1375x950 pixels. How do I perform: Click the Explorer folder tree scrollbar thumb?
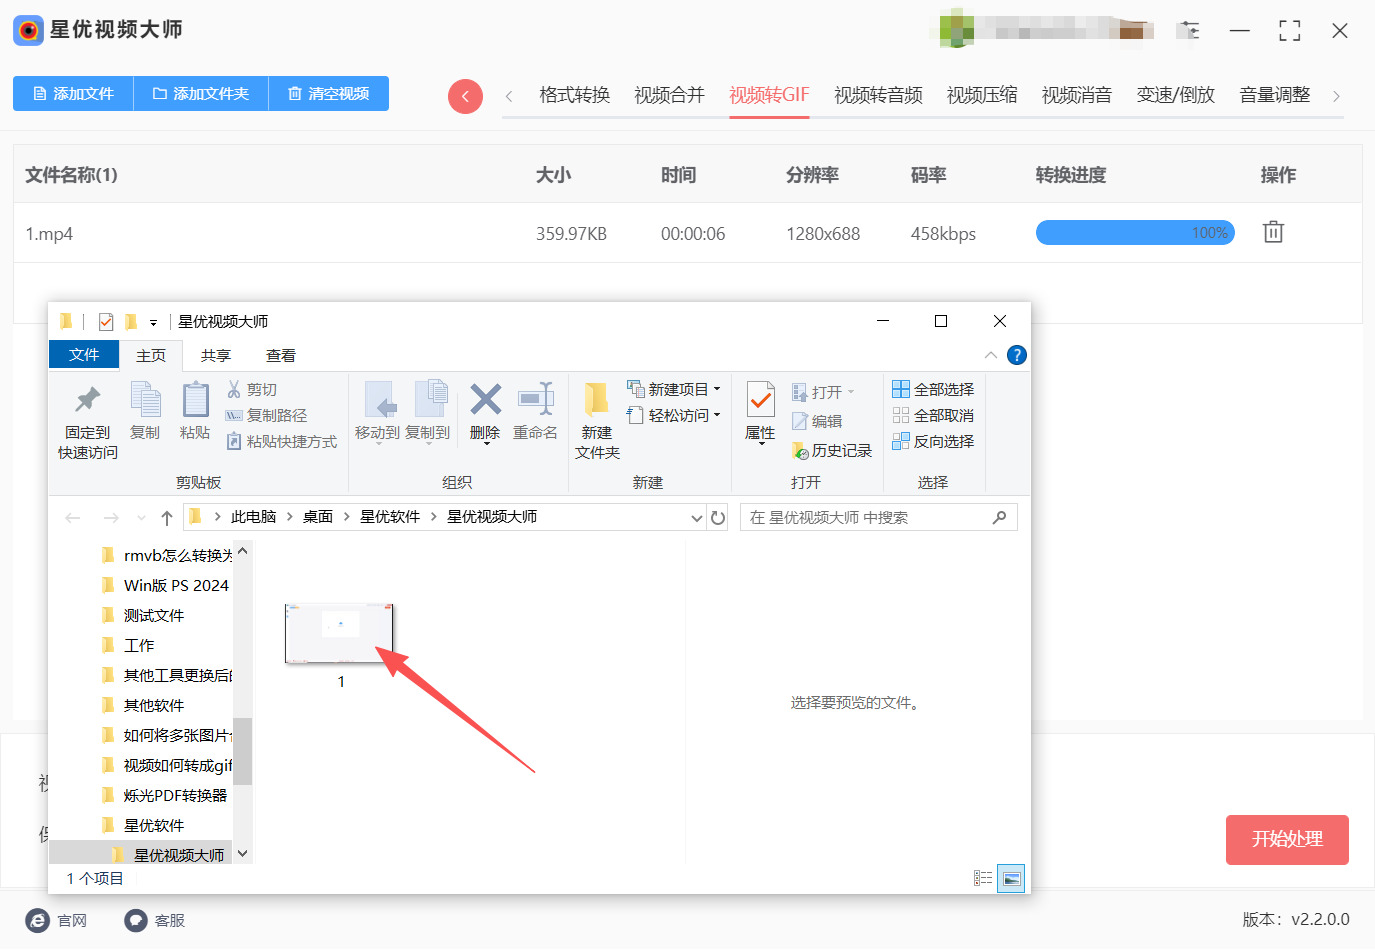coord(242,750)
